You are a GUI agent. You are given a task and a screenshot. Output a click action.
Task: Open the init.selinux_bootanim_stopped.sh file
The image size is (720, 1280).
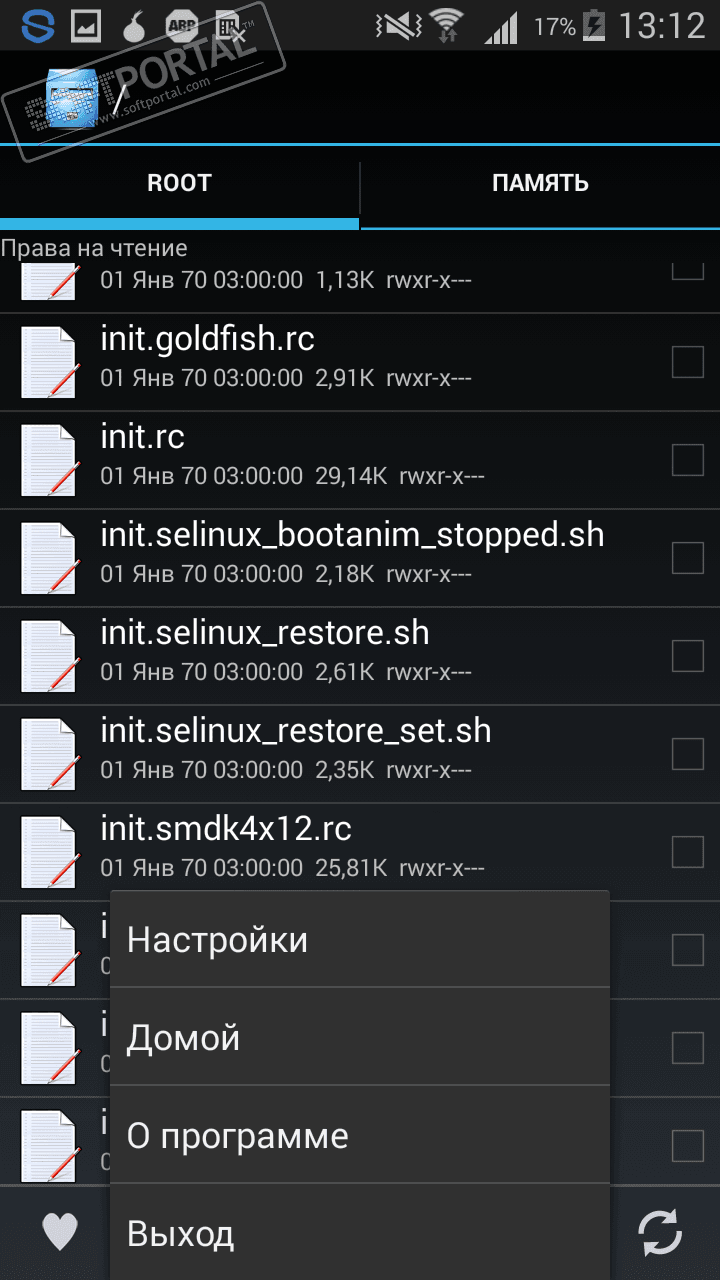pos(360,558)
